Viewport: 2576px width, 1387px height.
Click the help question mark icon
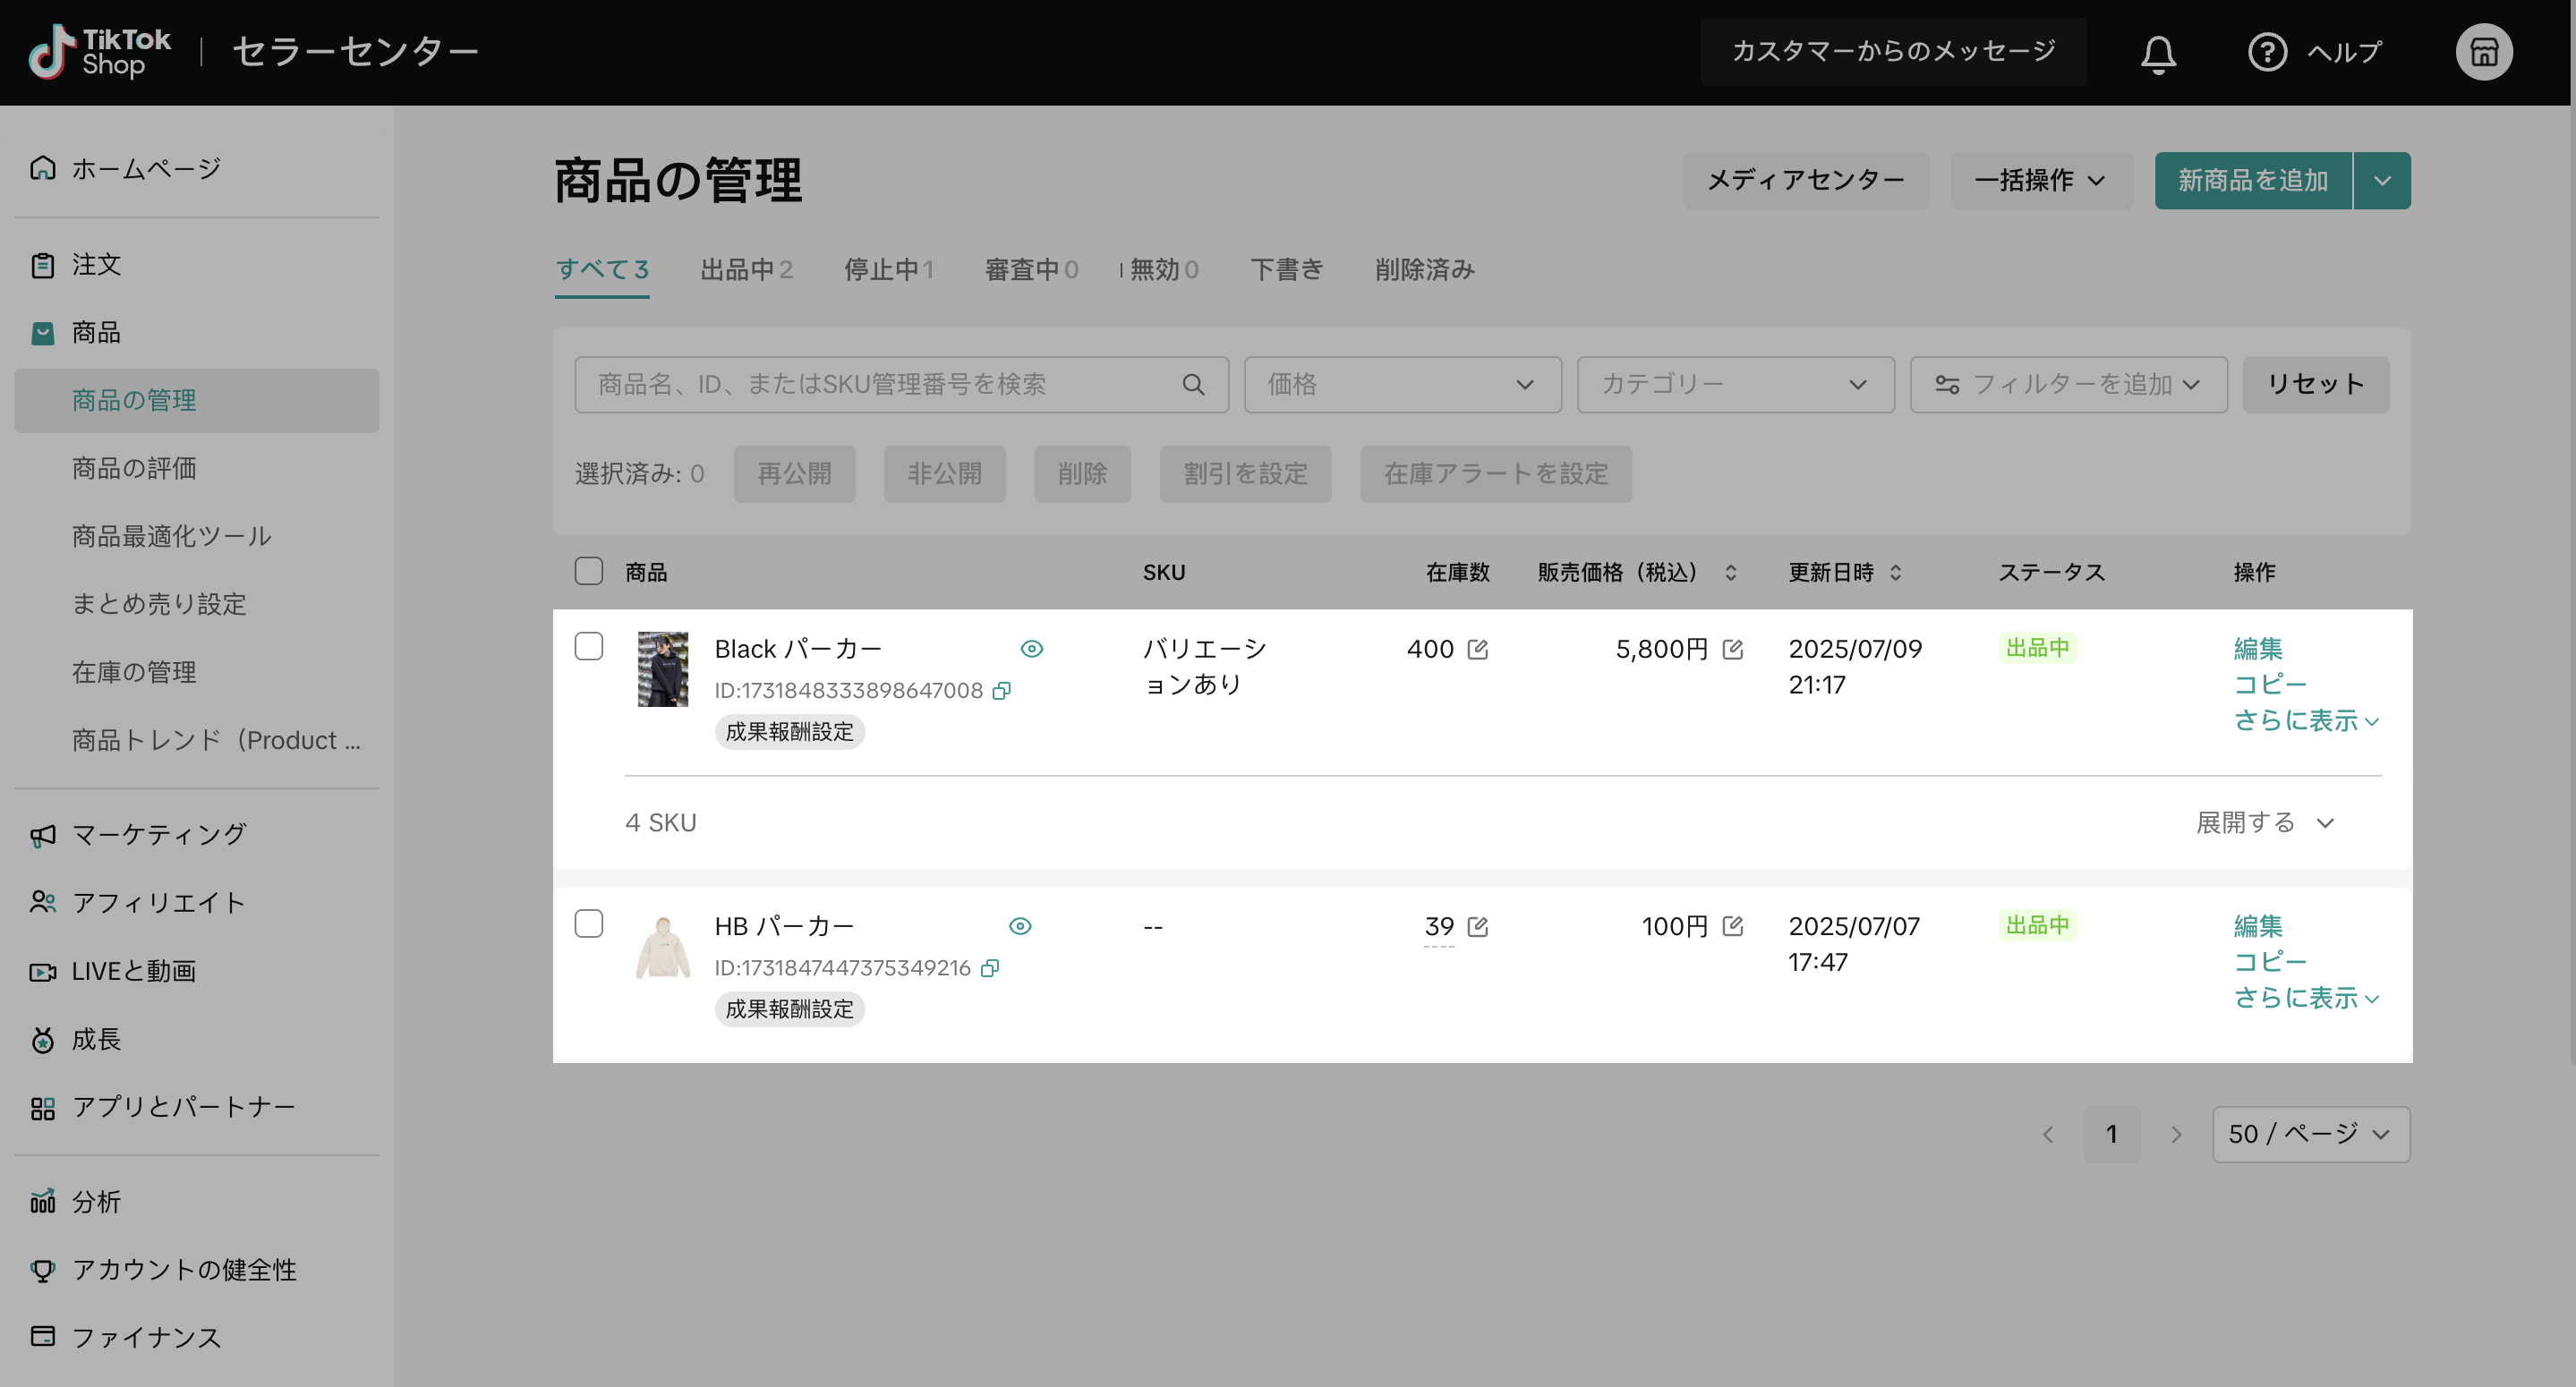click(2267, 52)
